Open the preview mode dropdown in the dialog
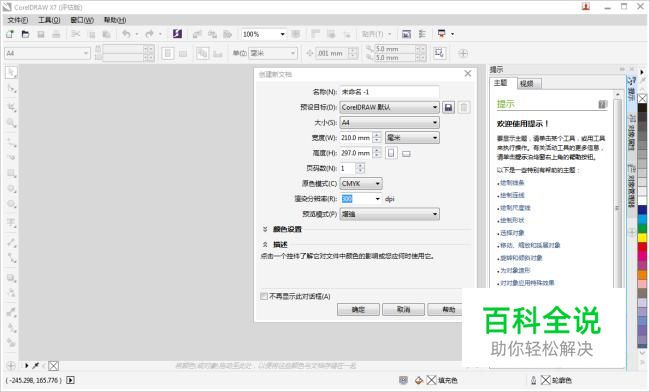Image resolution: width=650 pixels, height=392 pixels. click(x=389, y=214)
